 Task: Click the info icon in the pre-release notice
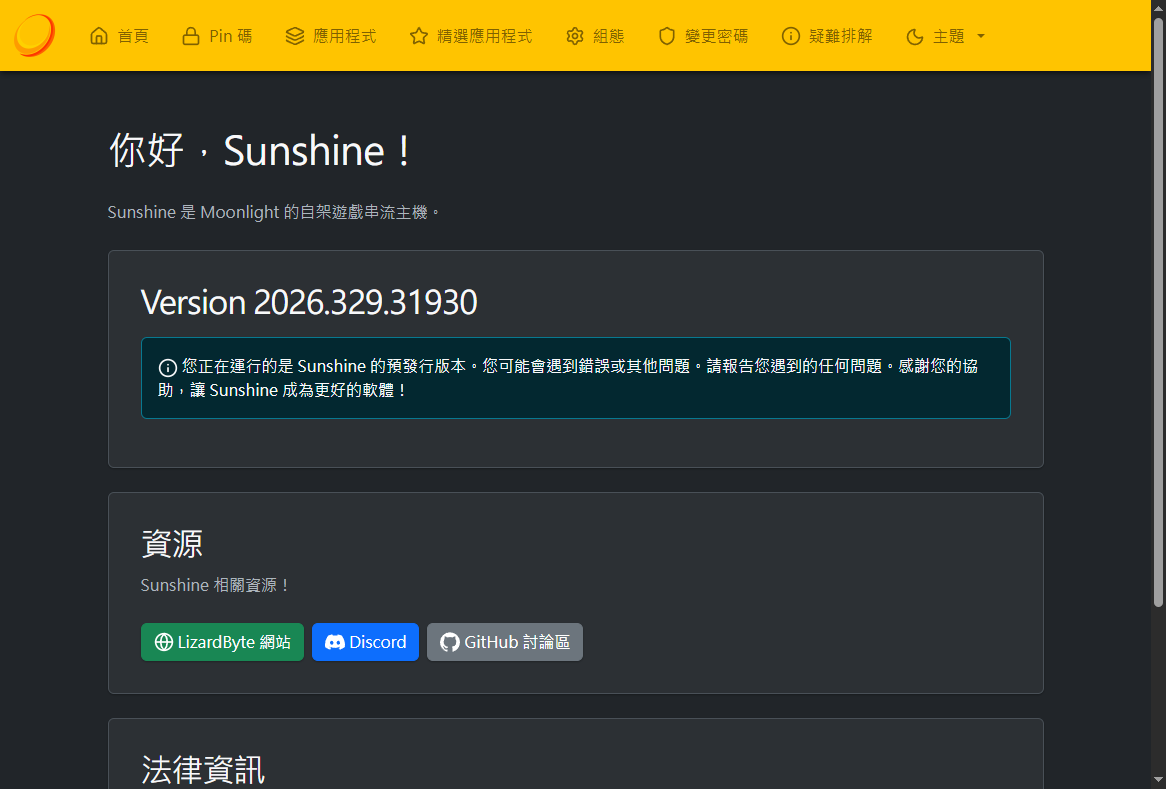coord(167,367)
